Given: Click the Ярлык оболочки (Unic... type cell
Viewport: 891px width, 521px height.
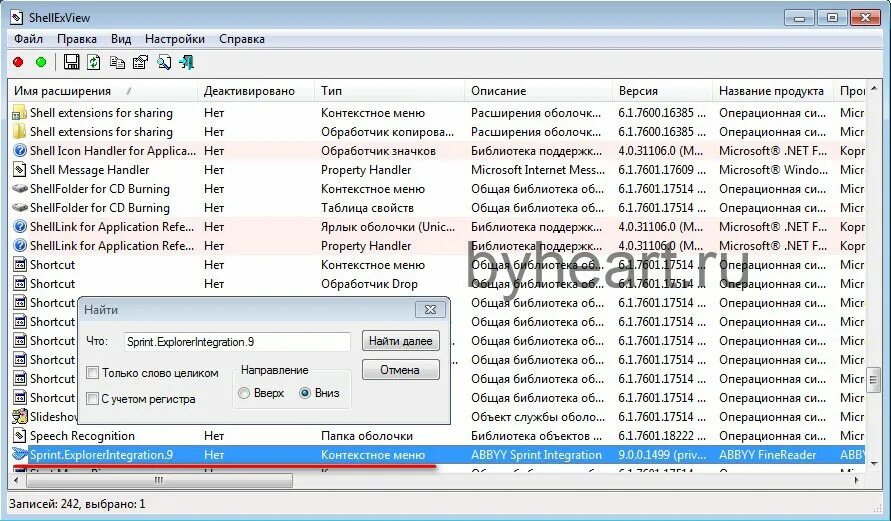Looking at the screenshot, I should (388, 227).
